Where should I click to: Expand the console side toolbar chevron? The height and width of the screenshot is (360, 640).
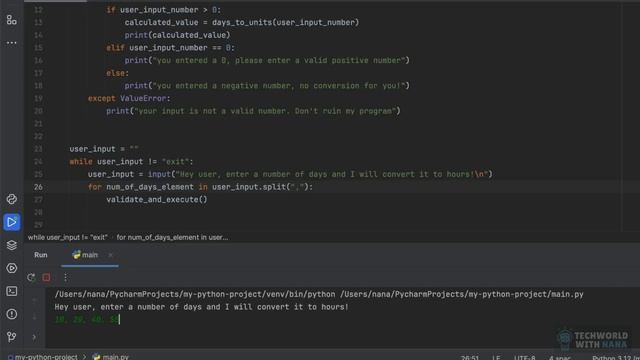point(34,337)
